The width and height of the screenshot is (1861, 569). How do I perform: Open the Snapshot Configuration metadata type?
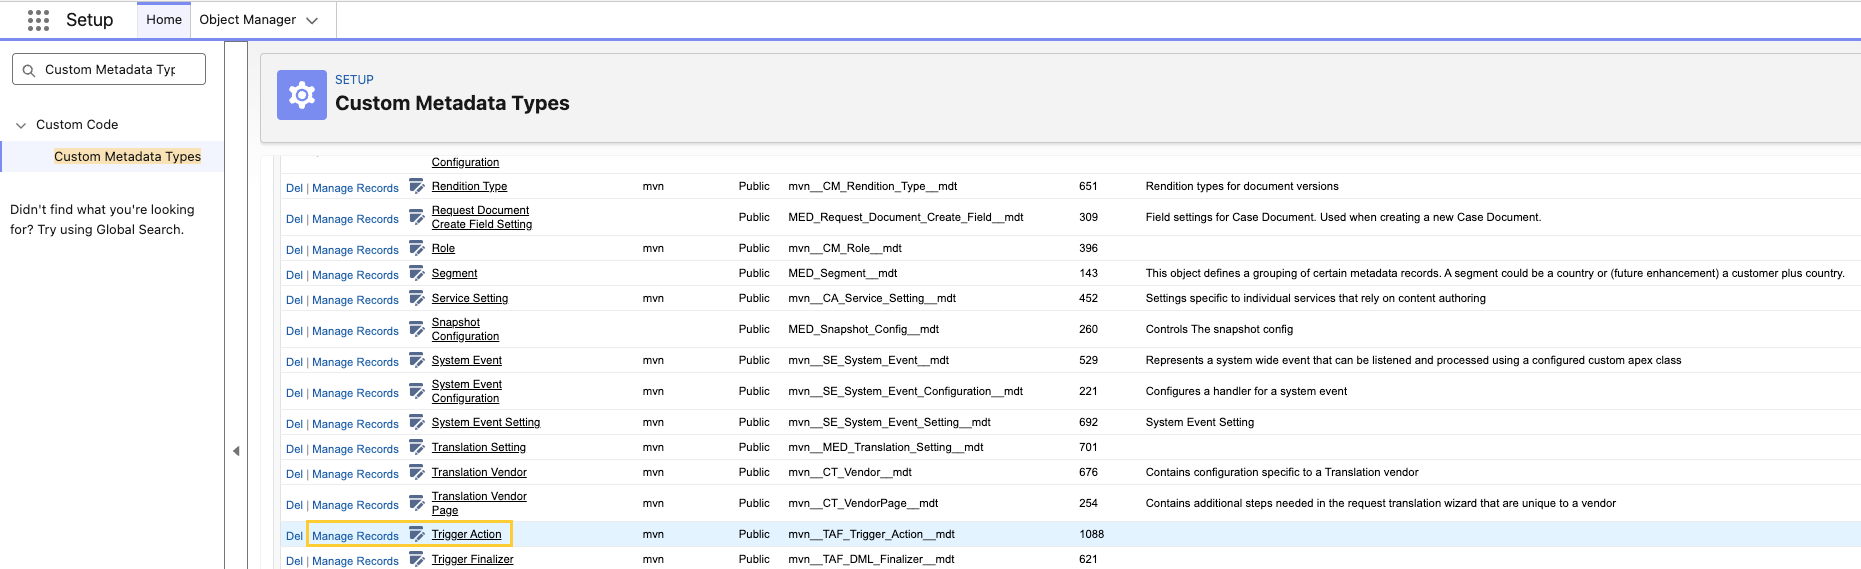(x=465, y=330)
